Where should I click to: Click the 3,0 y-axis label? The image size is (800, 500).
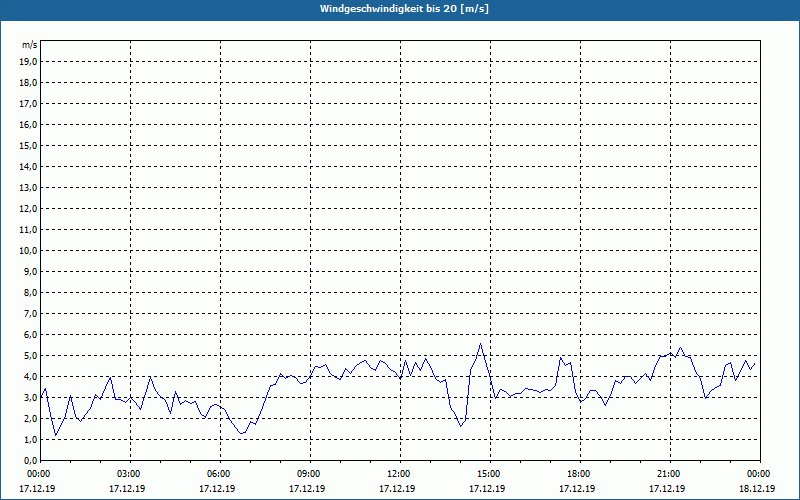pyautogui.click(x=31, y=397)
